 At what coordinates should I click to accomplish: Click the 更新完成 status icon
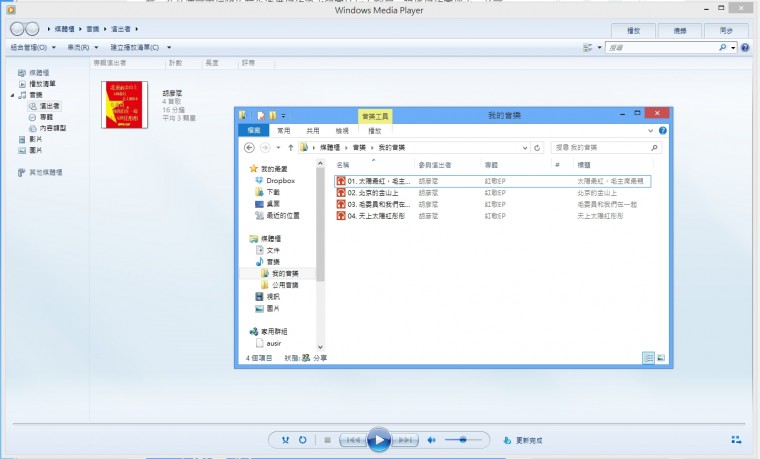[507, 440]
